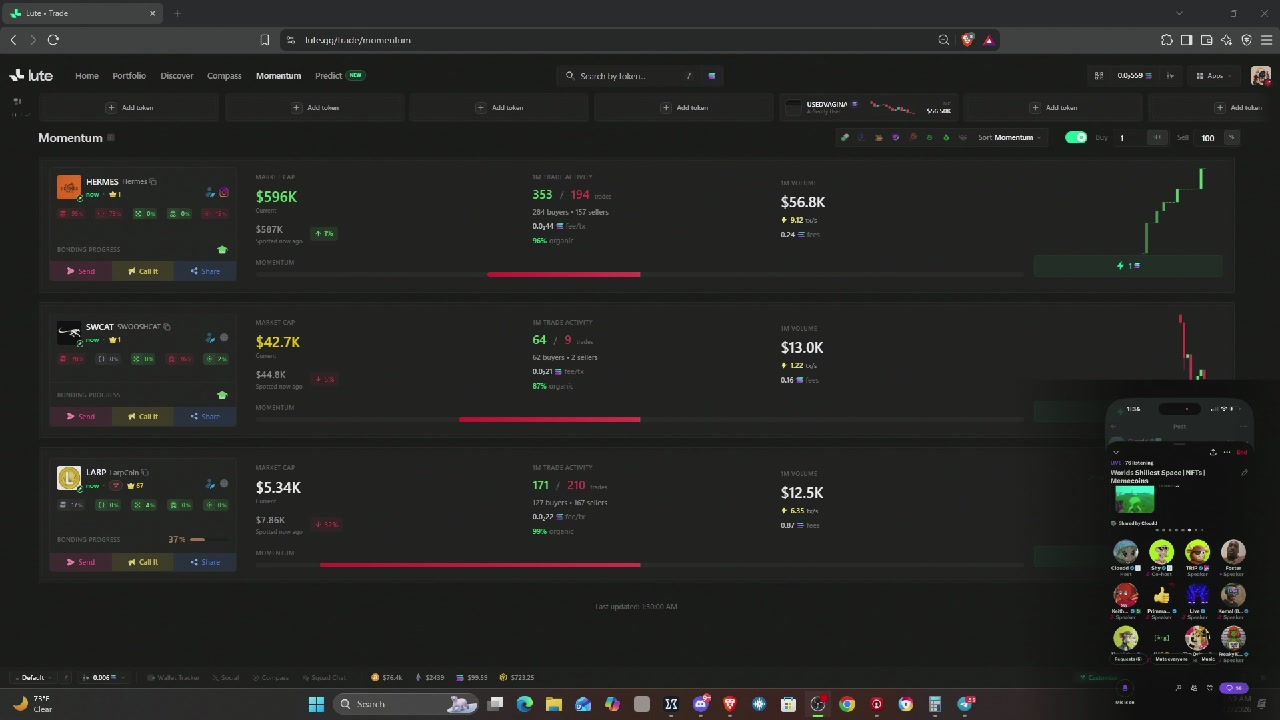Screen dimensions: 1280x720
Task: Click the LARP token logo
Action: pyautogui.click(x=68, y=478)
